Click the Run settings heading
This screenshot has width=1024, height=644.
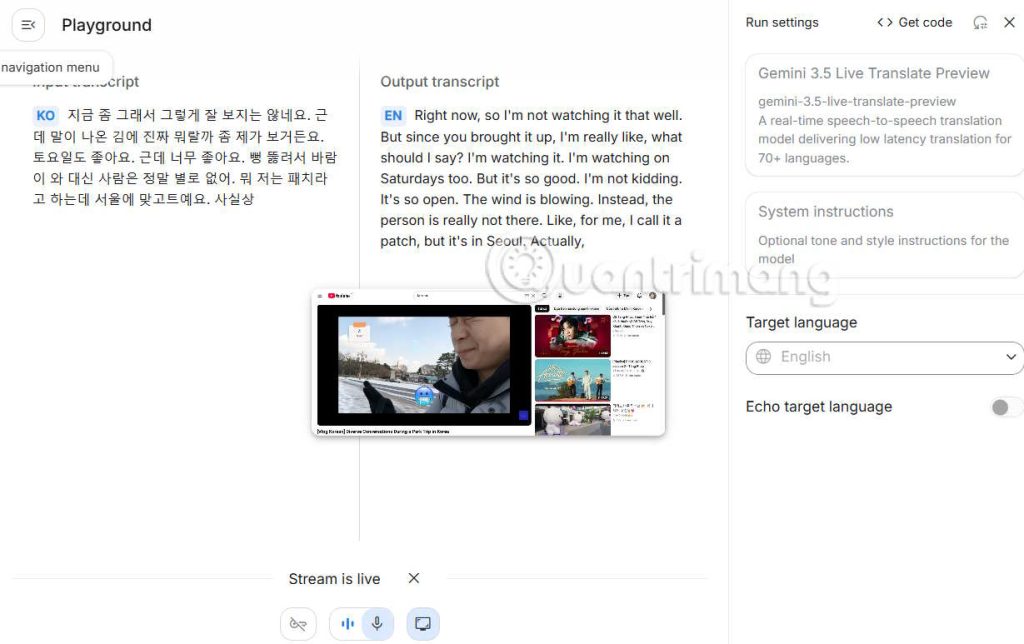(x=782, y=22)
